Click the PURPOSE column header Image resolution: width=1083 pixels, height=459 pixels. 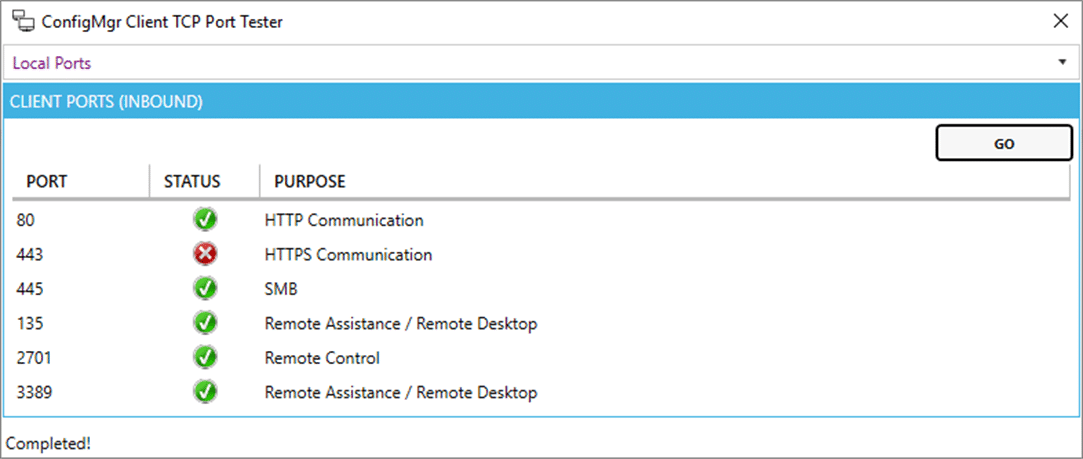[309, 182]
